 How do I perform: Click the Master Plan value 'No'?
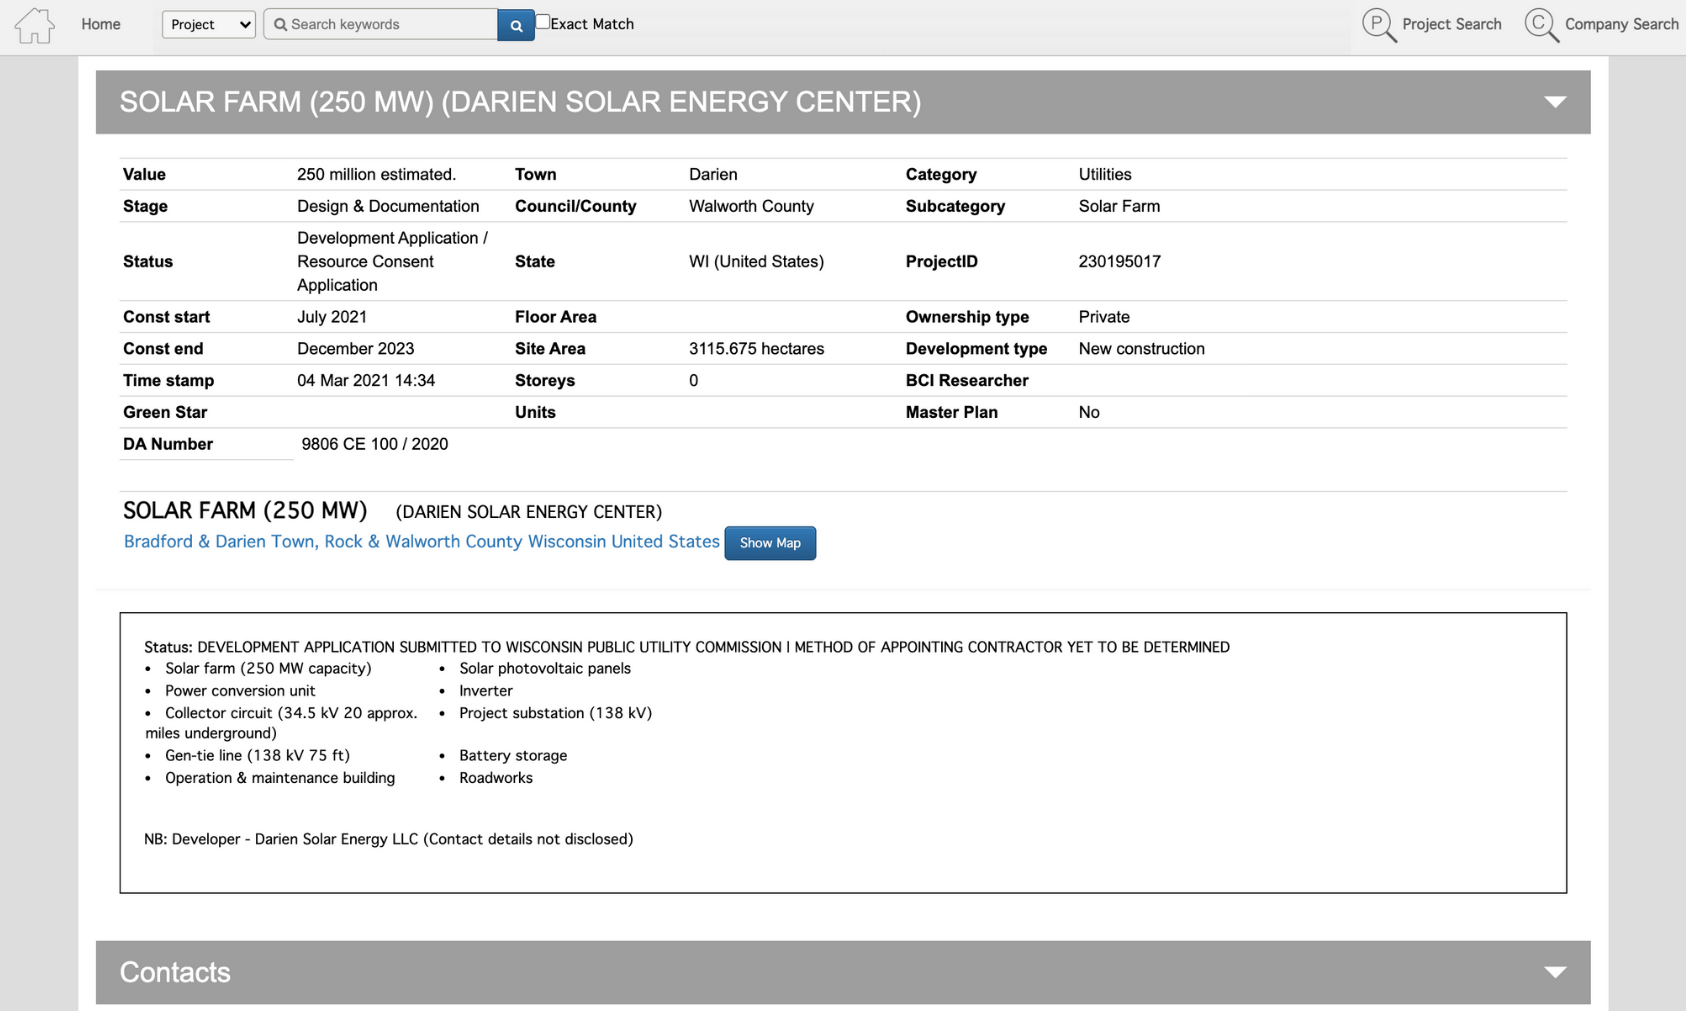tap(1089, 412)
